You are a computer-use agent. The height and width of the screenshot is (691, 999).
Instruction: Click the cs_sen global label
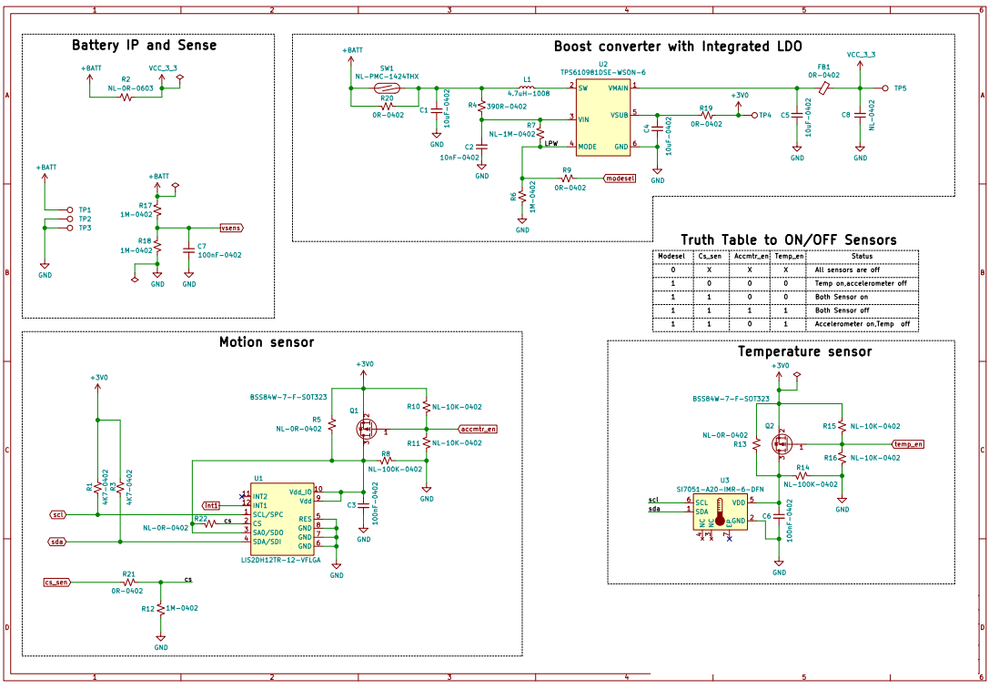(57, 582)
